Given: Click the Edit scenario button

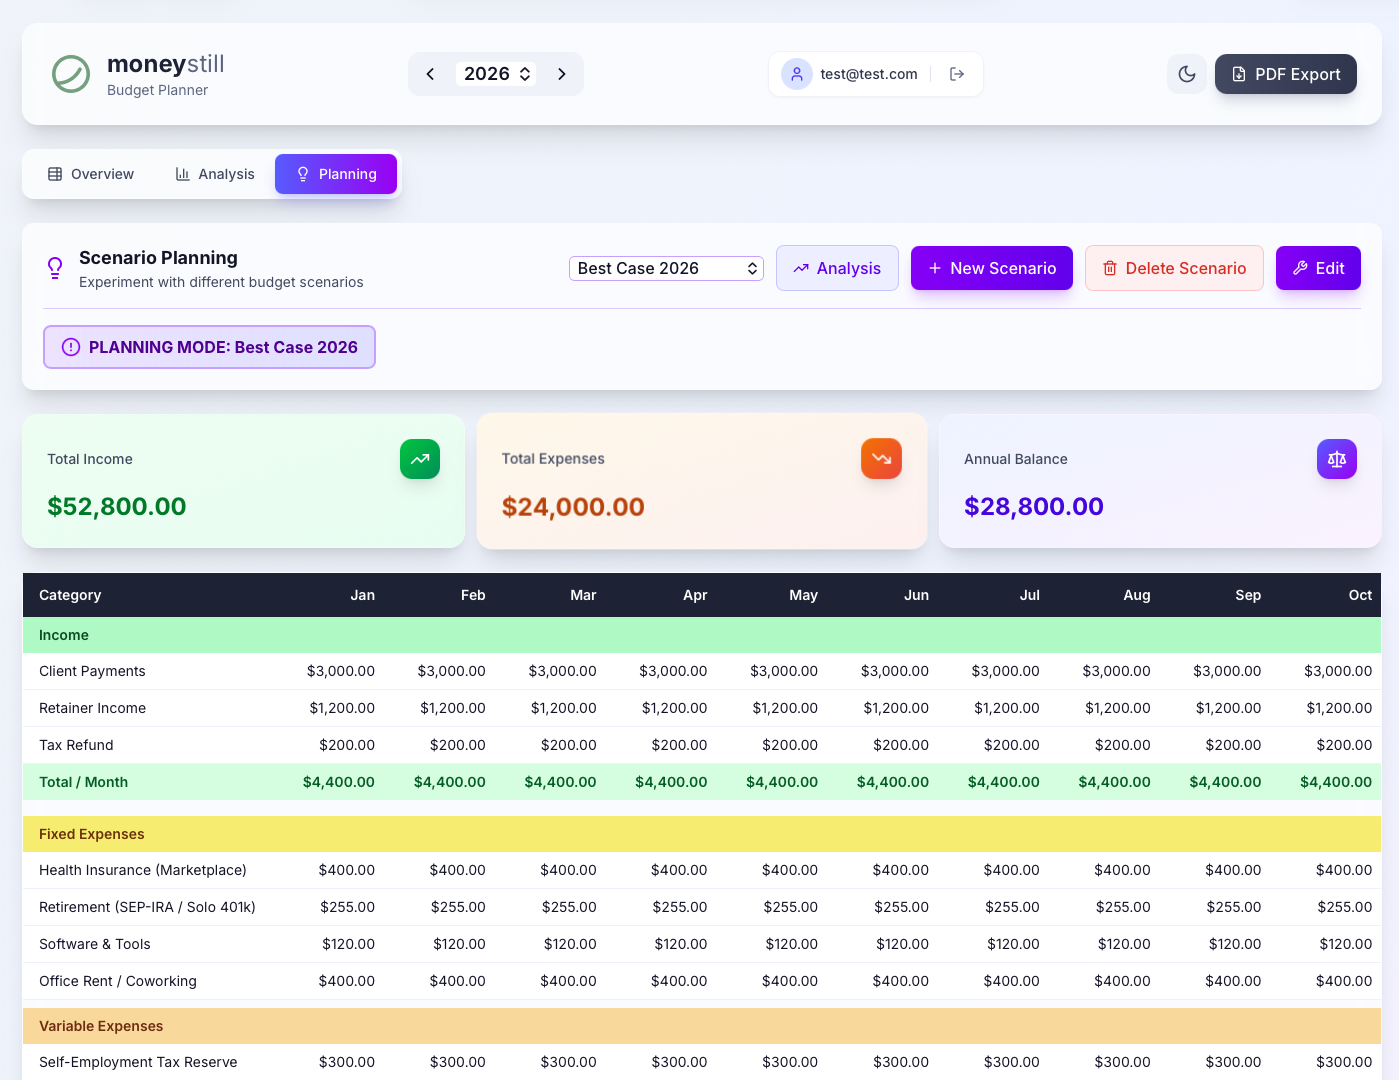Looking at the screenshot, I should click(1318, 268).
